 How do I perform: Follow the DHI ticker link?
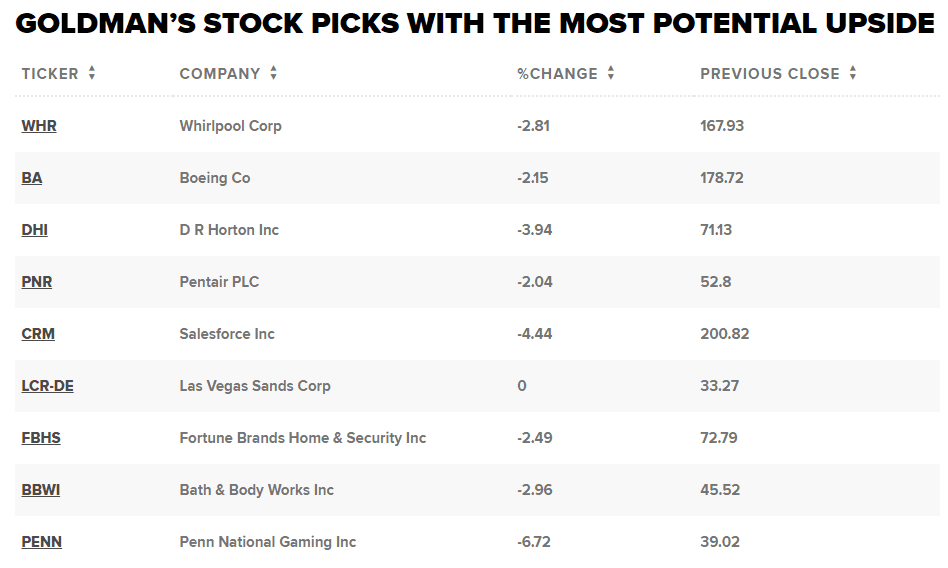point(35,230)
